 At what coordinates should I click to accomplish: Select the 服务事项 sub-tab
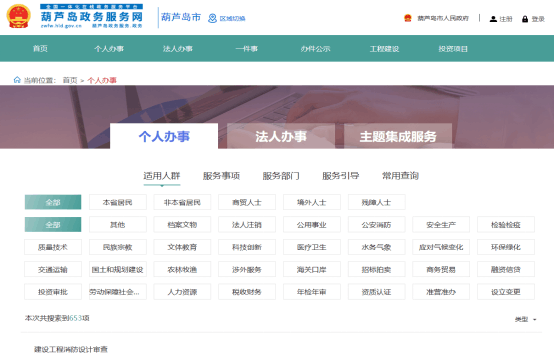coord(222,176)
